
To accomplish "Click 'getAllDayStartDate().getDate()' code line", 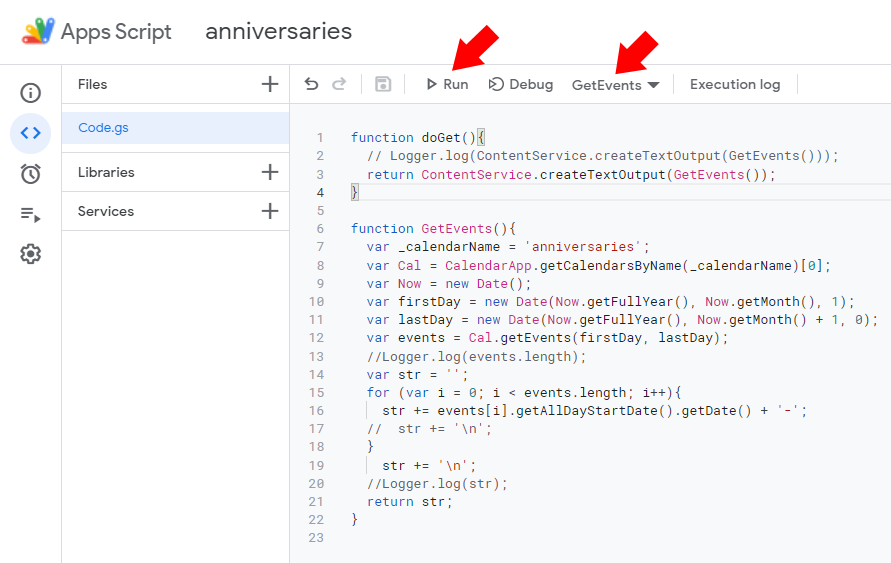I will point(594,410).
